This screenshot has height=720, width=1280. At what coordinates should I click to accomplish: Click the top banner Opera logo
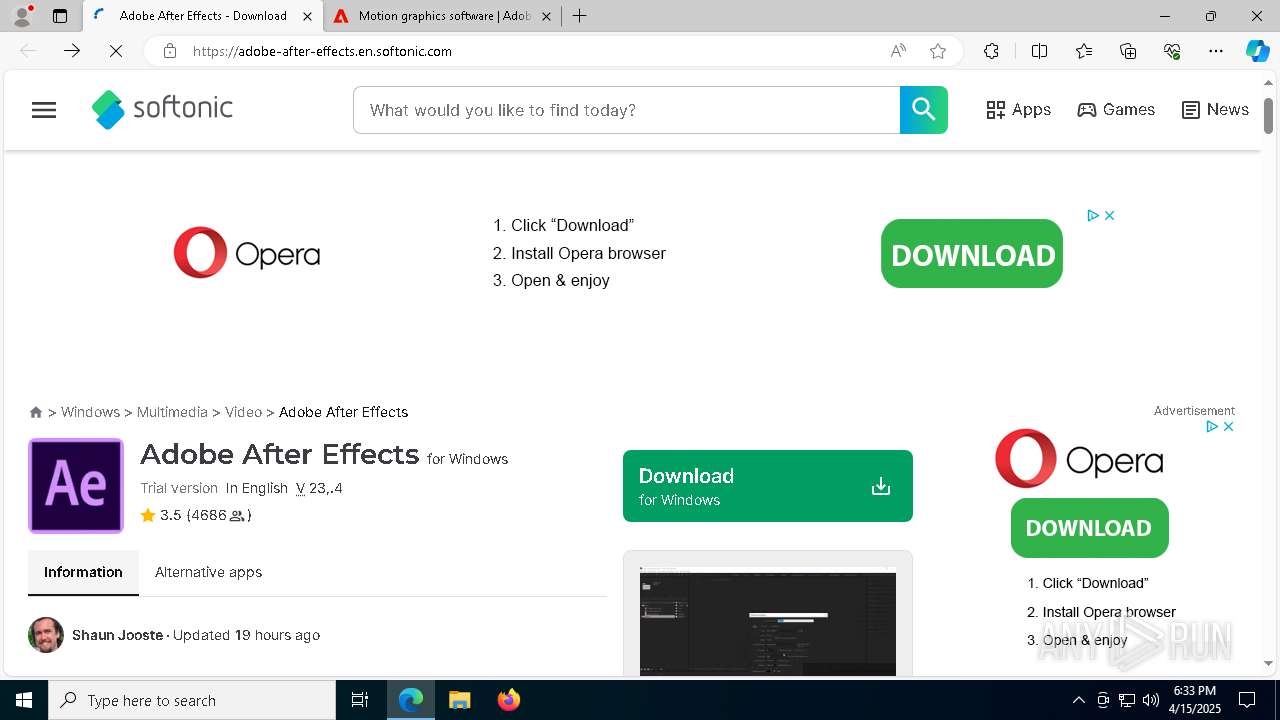point(247,253)
